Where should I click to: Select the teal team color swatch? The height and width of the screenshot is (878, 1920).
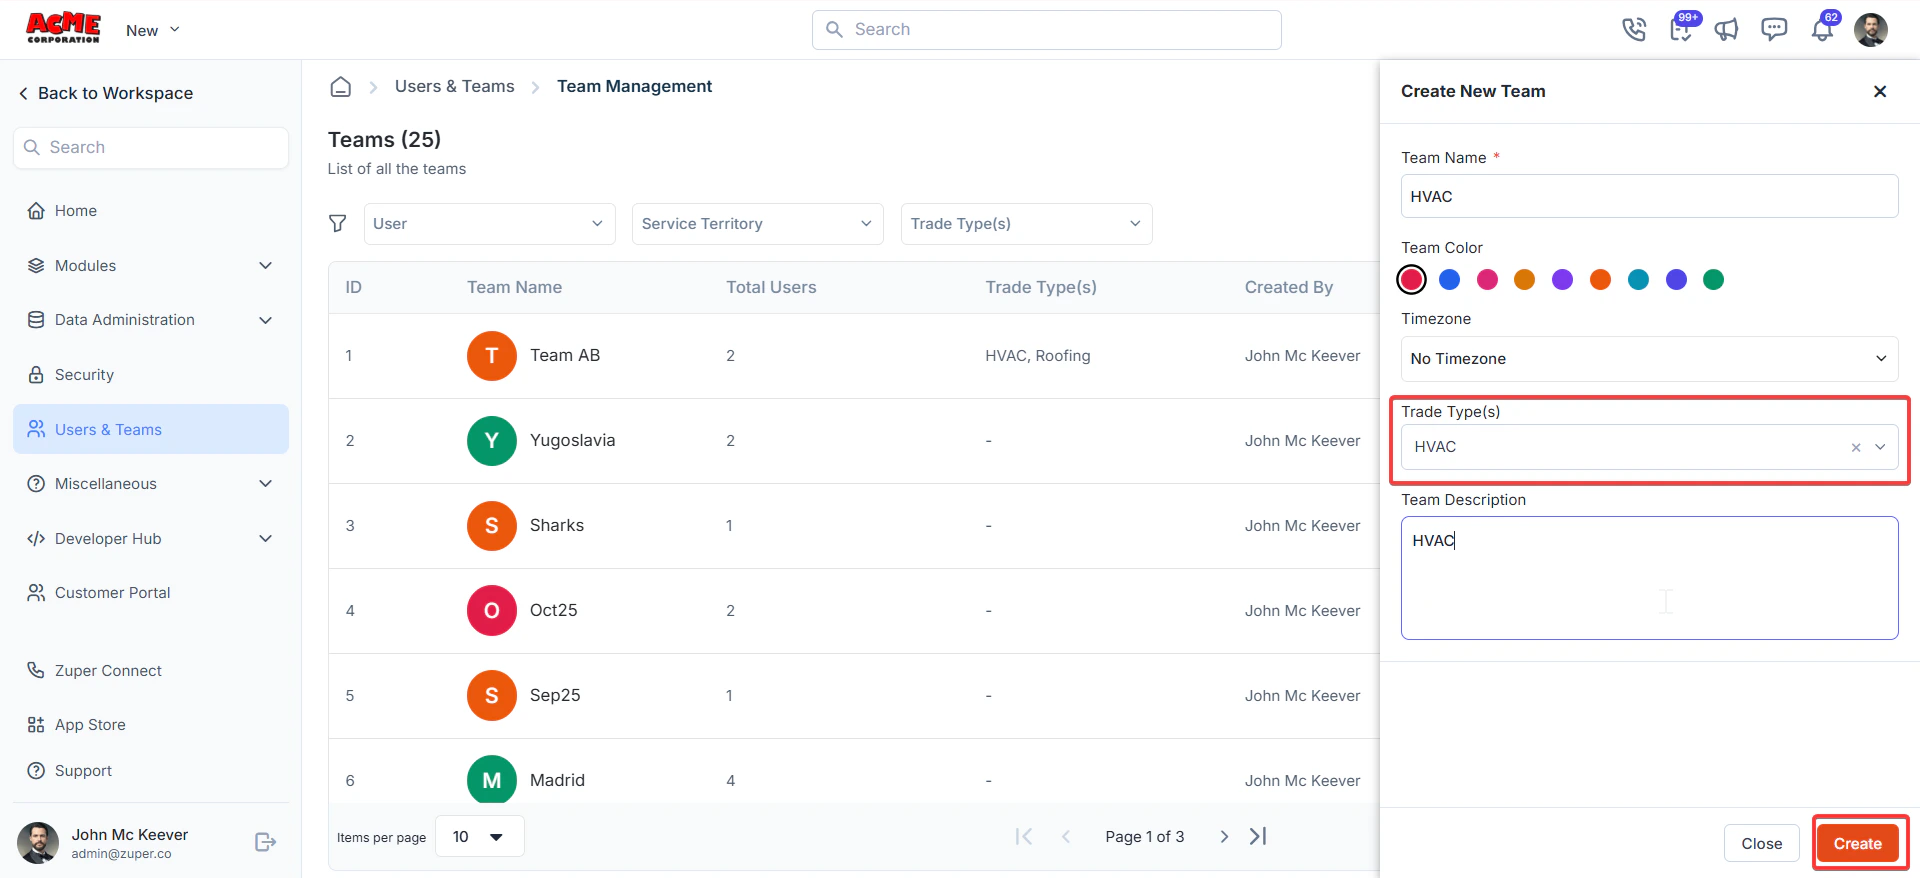[x=1639, y=280]
